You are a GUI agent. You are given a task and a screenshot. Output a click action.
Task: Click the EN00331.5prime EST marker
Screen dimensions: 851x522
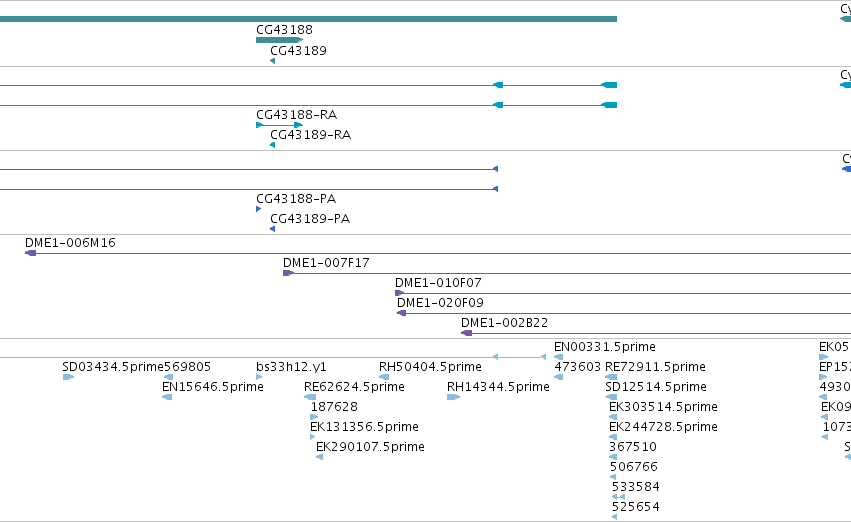click(x=558, y=357)
